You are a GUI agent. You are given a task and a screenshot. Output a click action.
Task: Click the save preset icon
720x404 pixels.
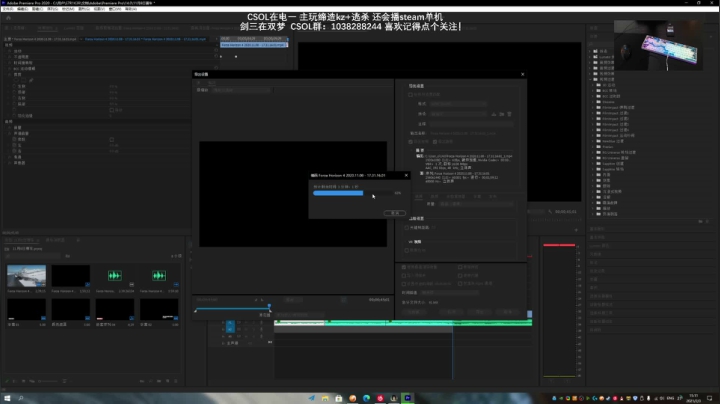pyautogui.click(x=494, y=114)
